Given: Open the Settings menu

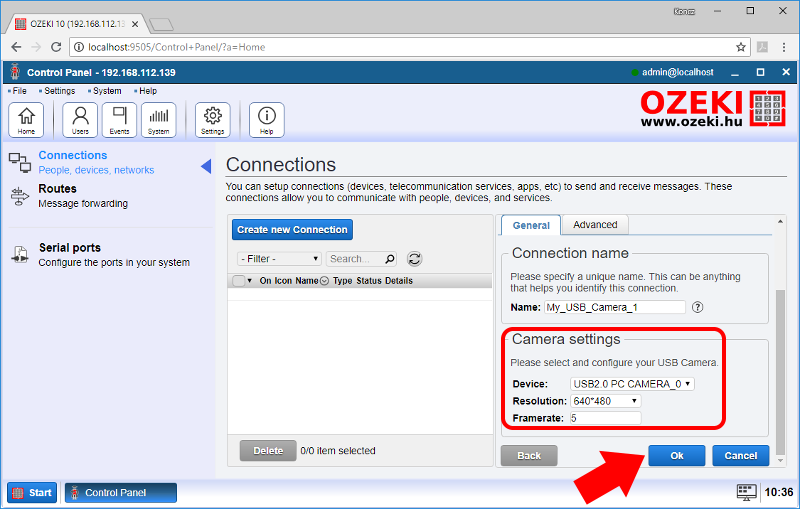Looking at the screenshot, I should click(x=59, y=91).
